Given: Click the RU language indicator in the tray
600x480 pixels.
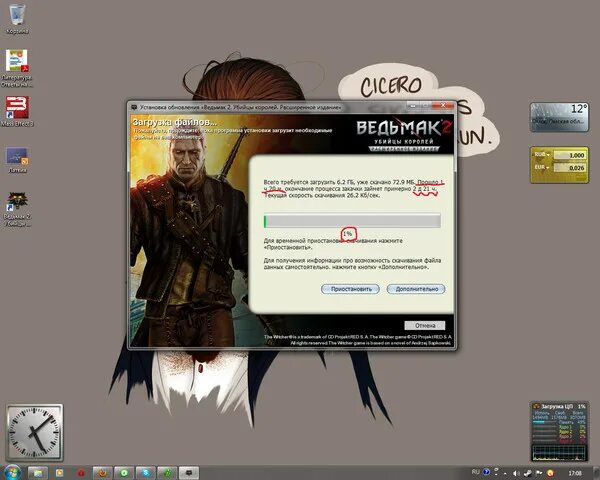Looking at the screenshot, I should point(476,472).
